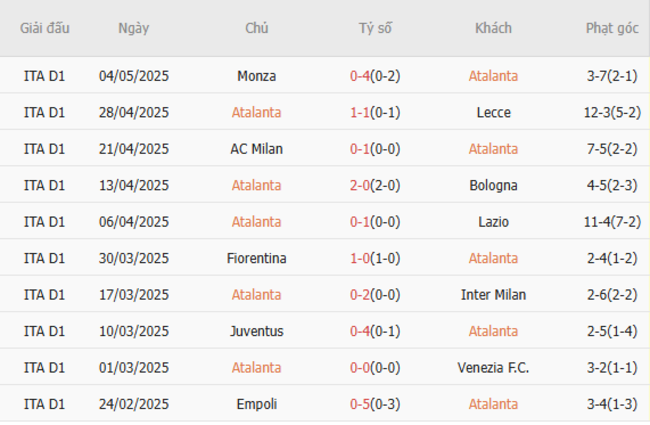The height and width of the screenshot is (425, 650).
Task: Click the Empoli team name
Action: (257, 404)
